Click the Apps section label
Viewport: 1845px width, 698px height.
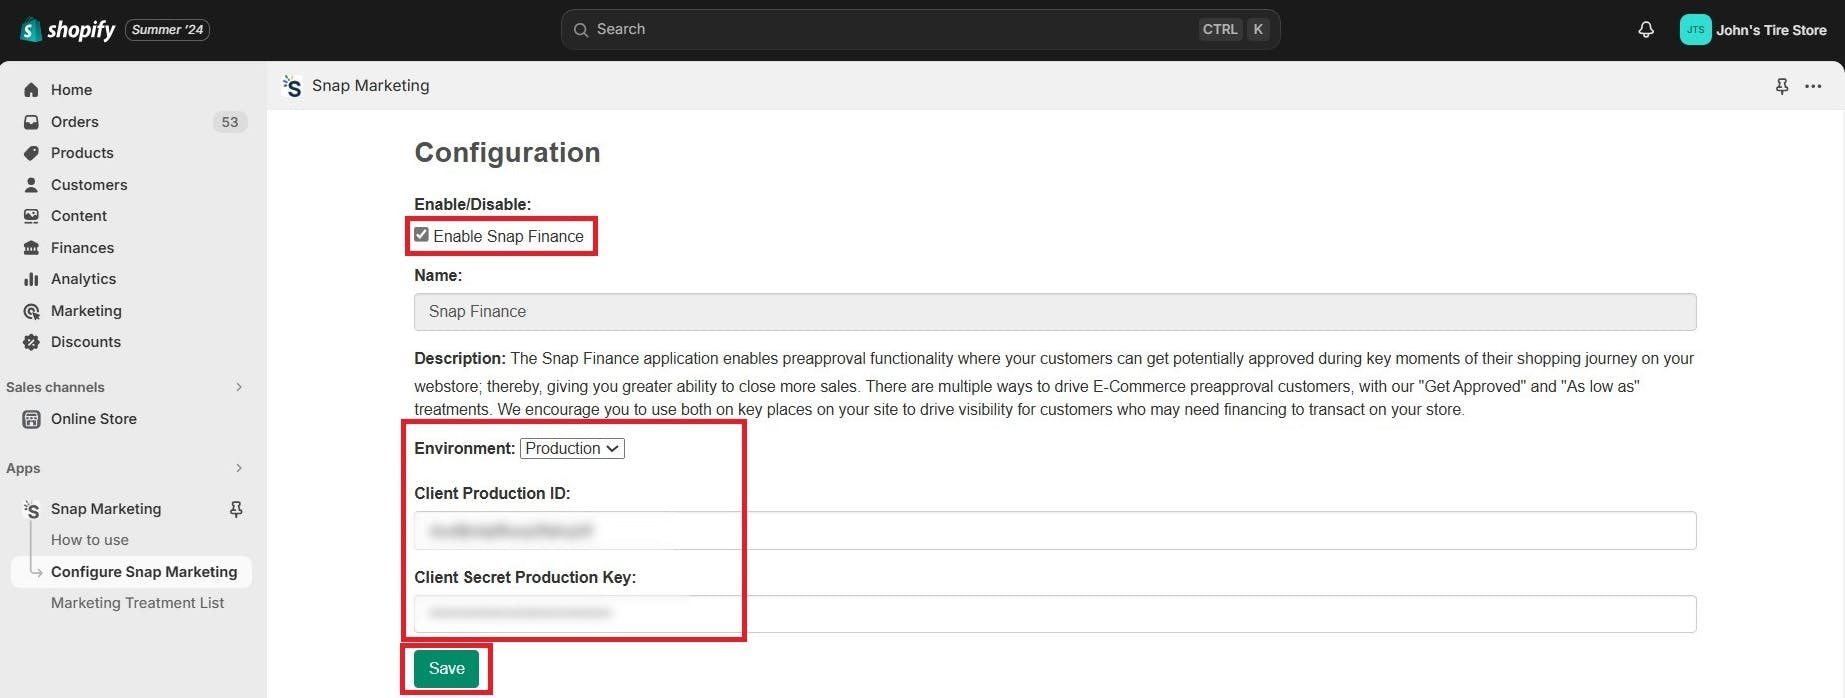(23, 468)
